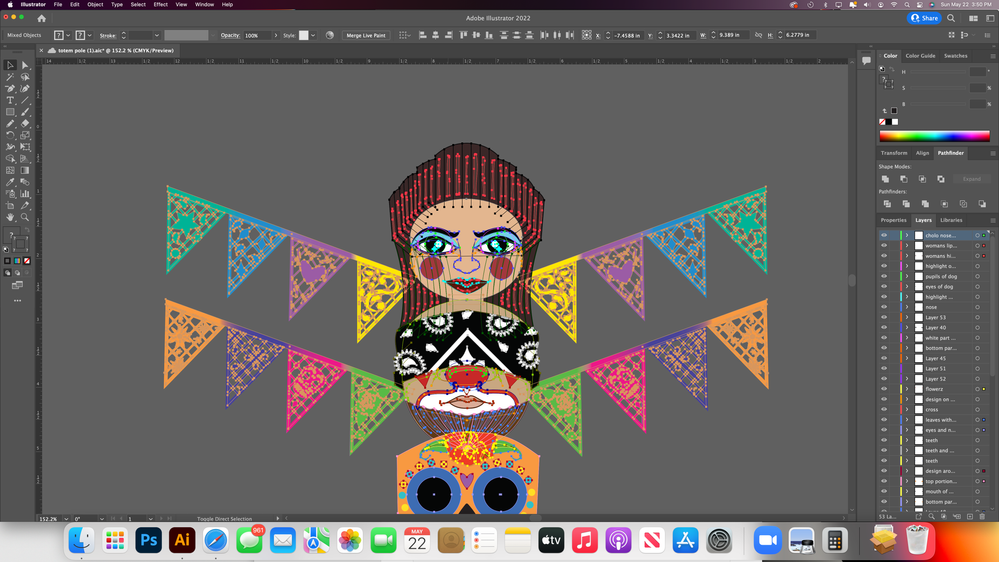This screenshot has height=562, width=999.
Task: Activate the Zoom tool
Action: (25, 217)
